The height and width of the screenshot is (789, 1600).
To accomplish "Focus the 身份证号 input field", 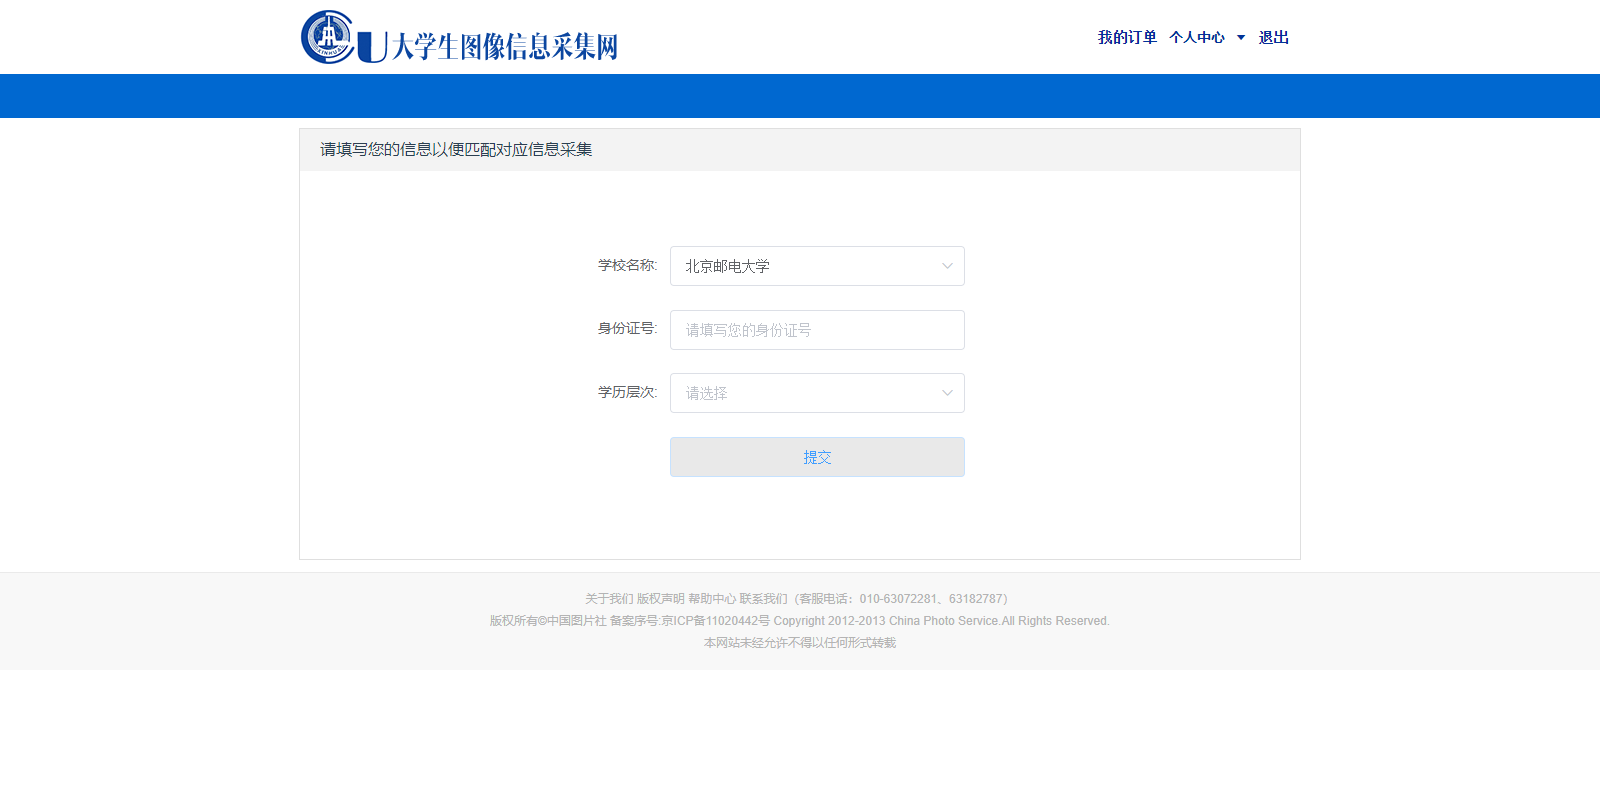I will click(x=817, y=330).
